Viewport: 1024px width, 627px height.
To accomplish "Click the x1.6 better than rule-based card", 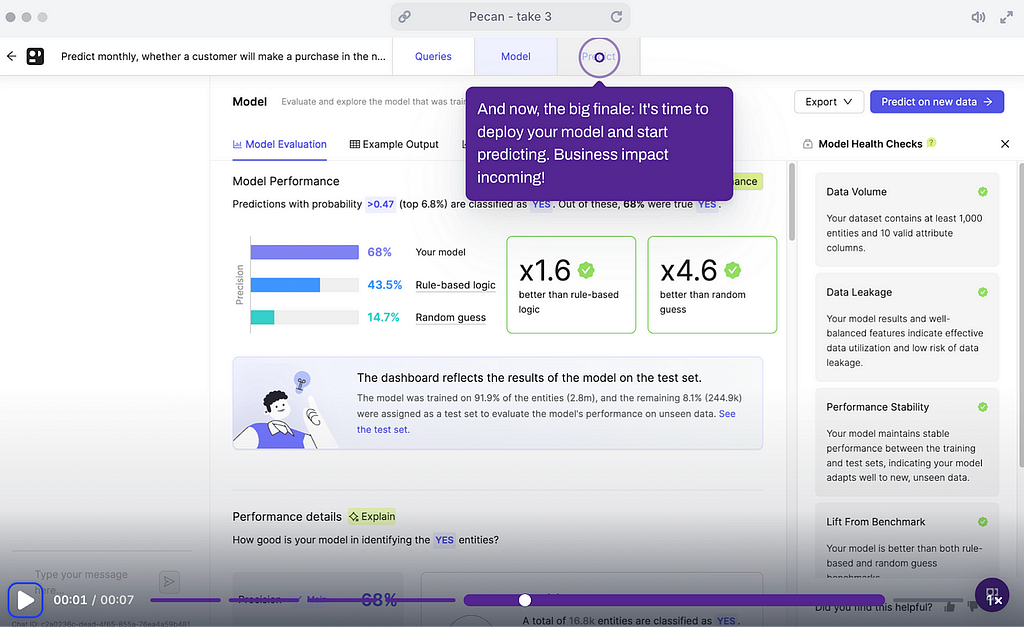I will click(571, 285).
